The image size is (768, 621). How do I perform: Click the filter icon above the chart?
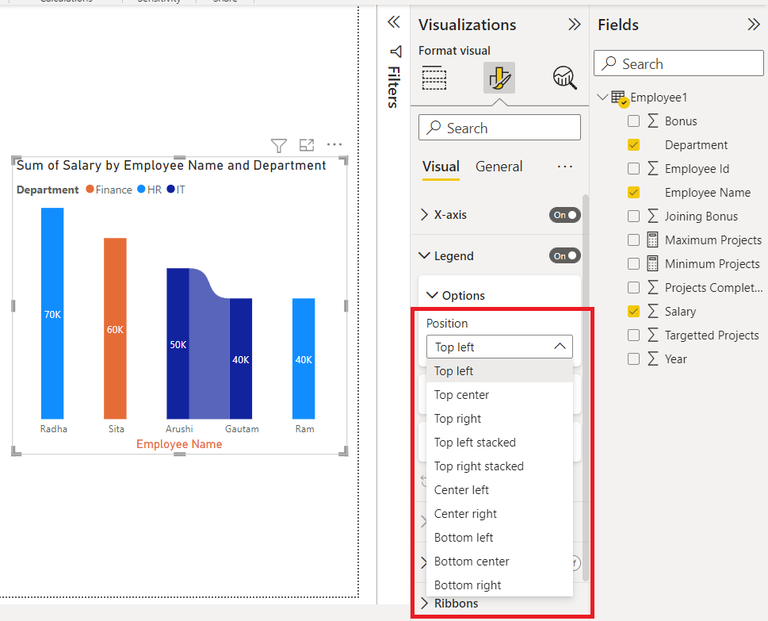[x=279, y=145]
